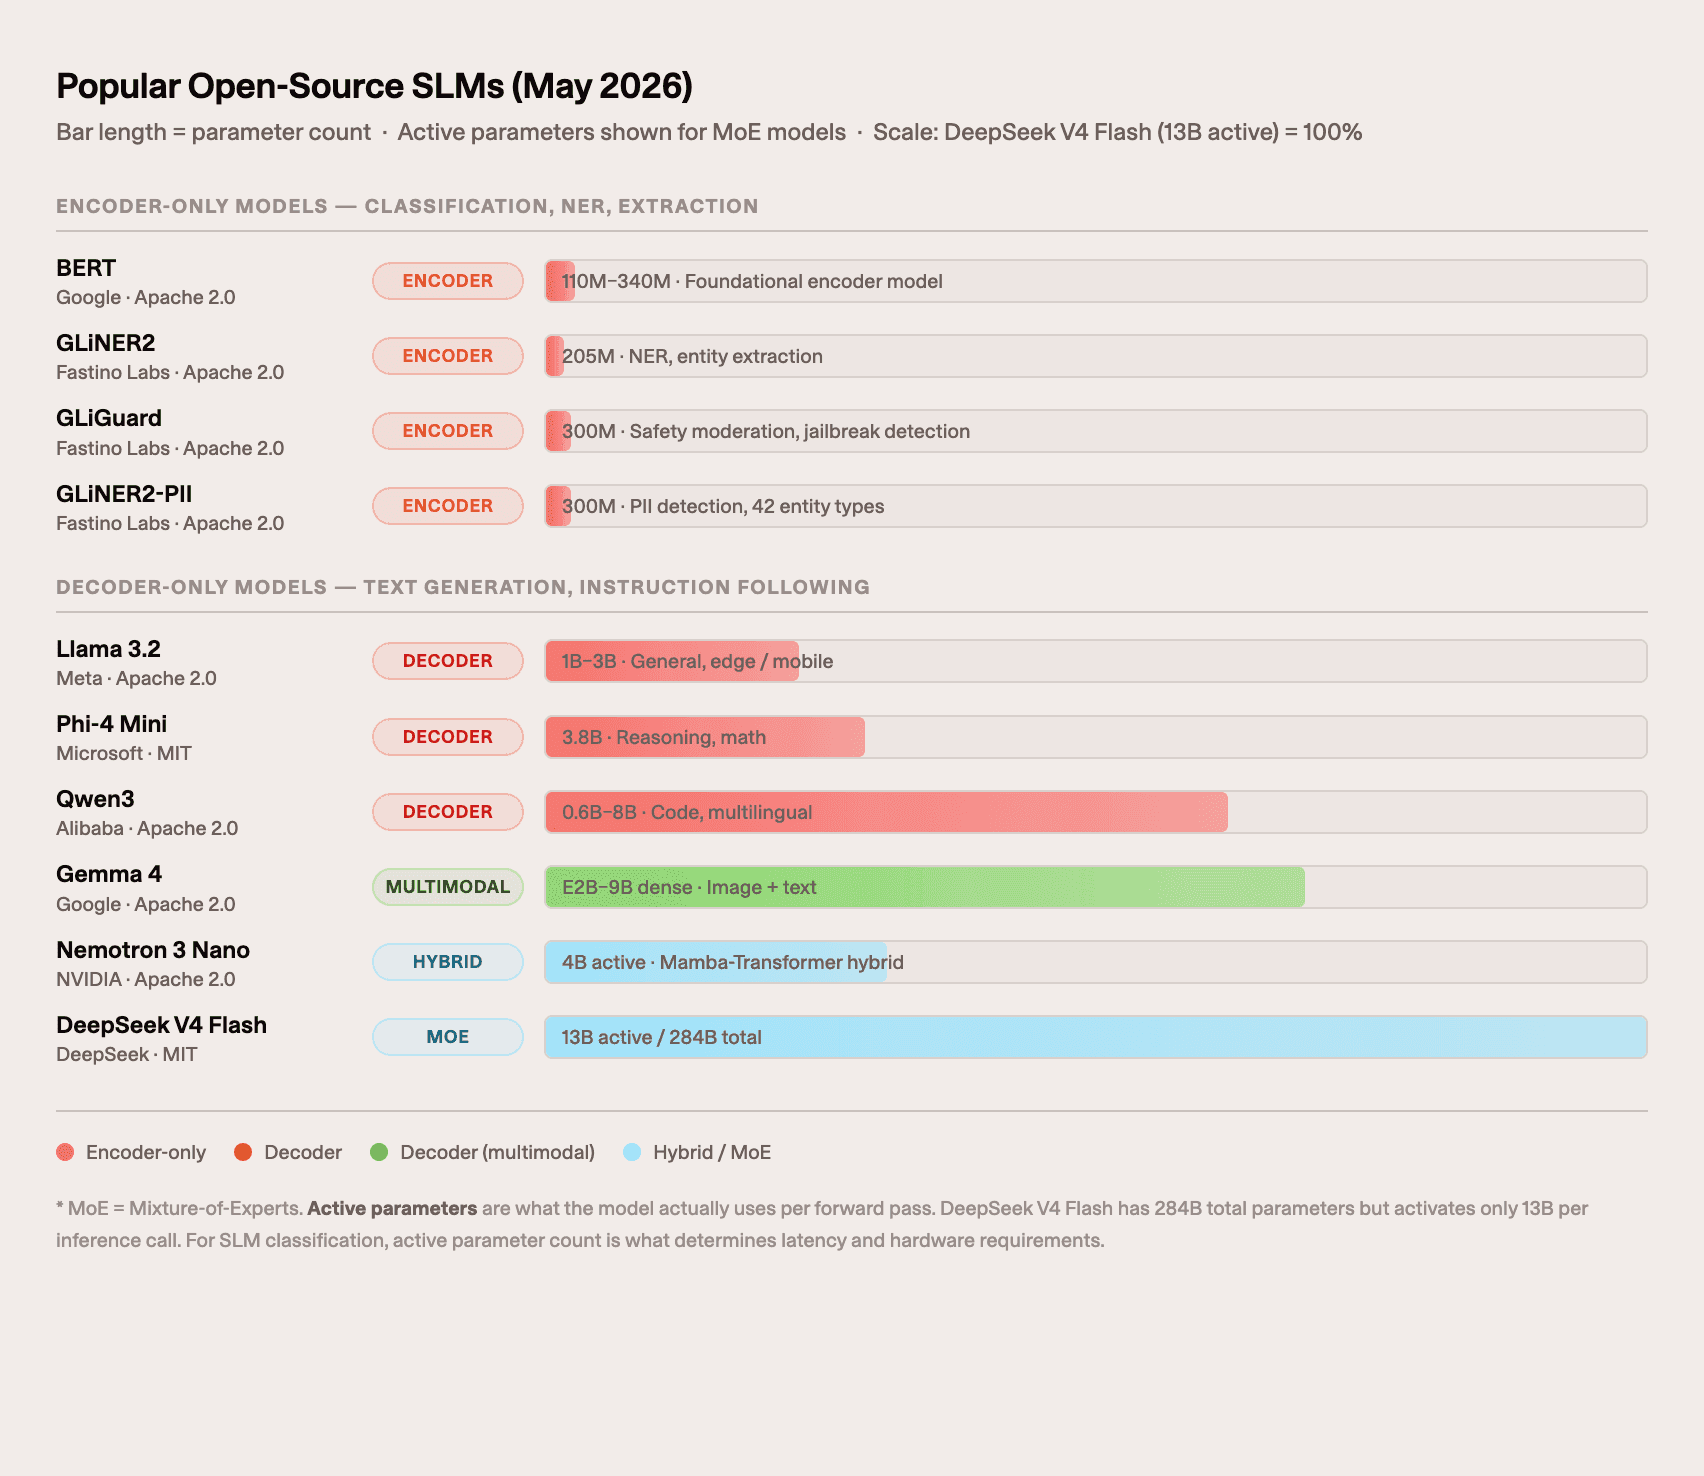The height and width of the screenshot is (1476, 1704).
Task: Click the red Qwen3 parameter bar
Action: (x=886, y=812)
